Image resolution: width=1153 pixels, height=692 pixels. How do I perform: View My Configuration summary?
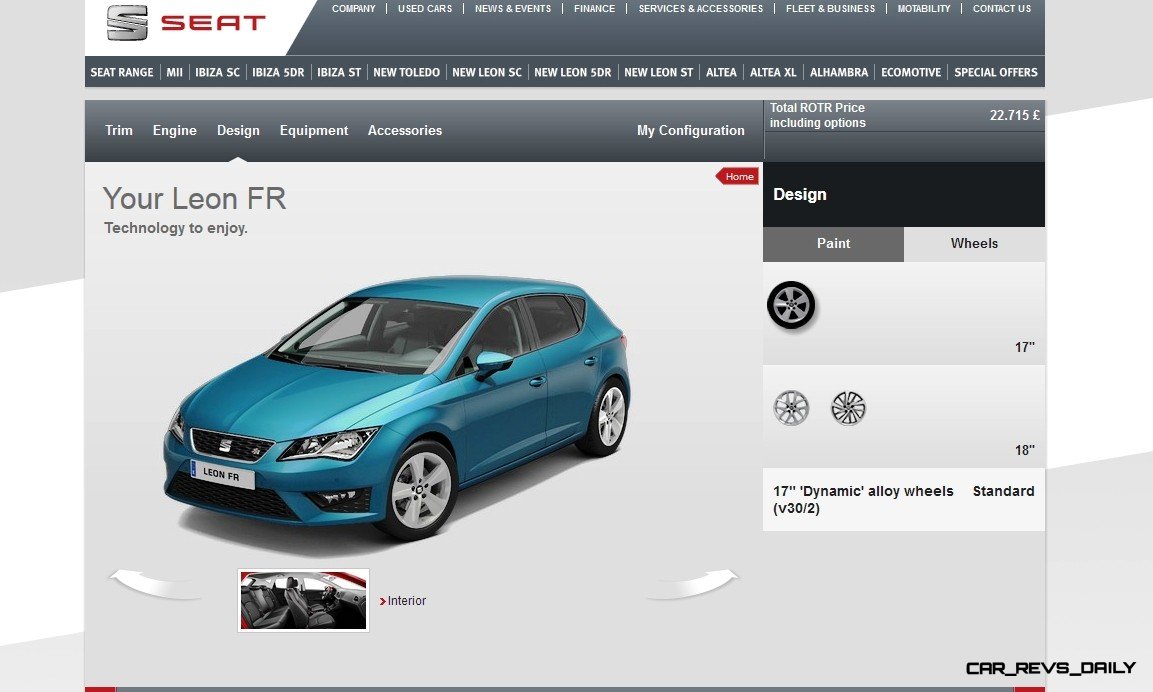click(691, 130)
